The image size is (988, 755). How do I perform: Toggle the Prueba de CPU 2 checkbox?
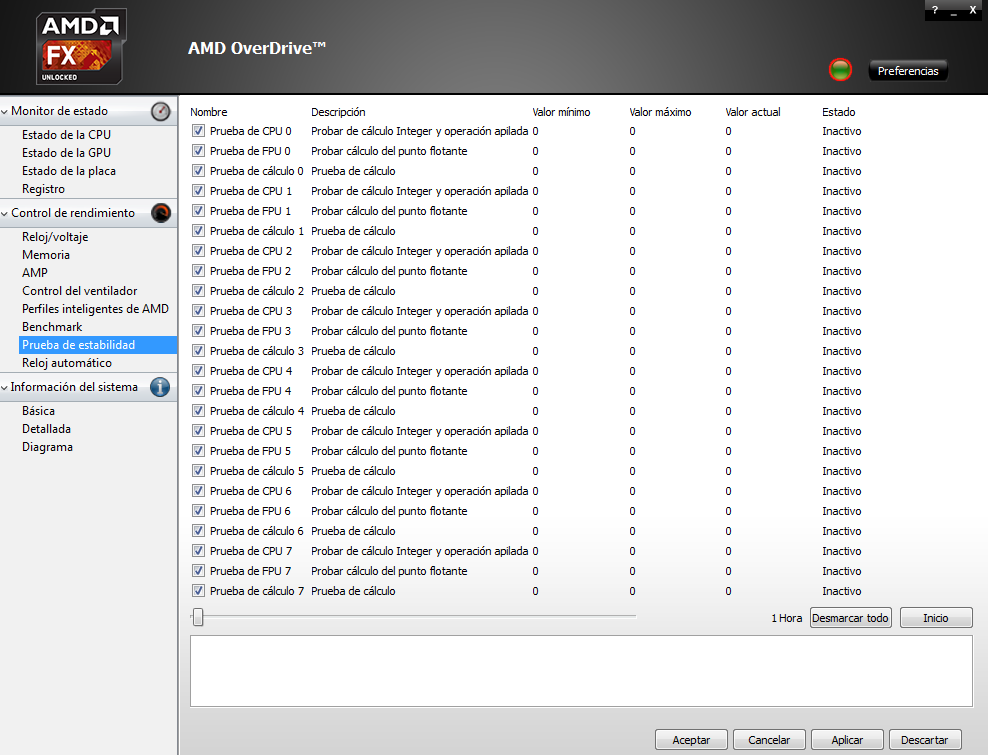198,251
